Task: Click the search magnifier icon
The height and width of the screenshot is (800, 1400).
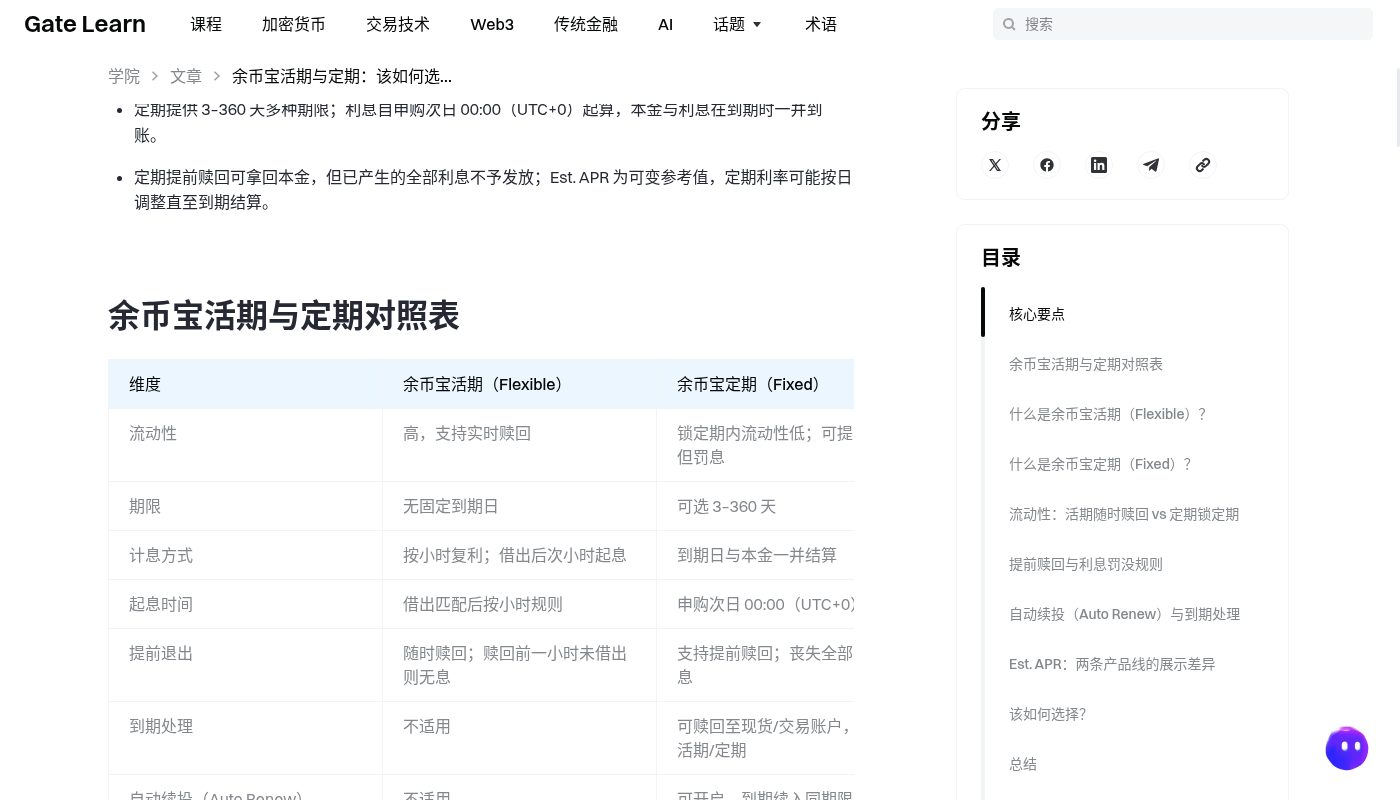Action: pos(1009,24)
